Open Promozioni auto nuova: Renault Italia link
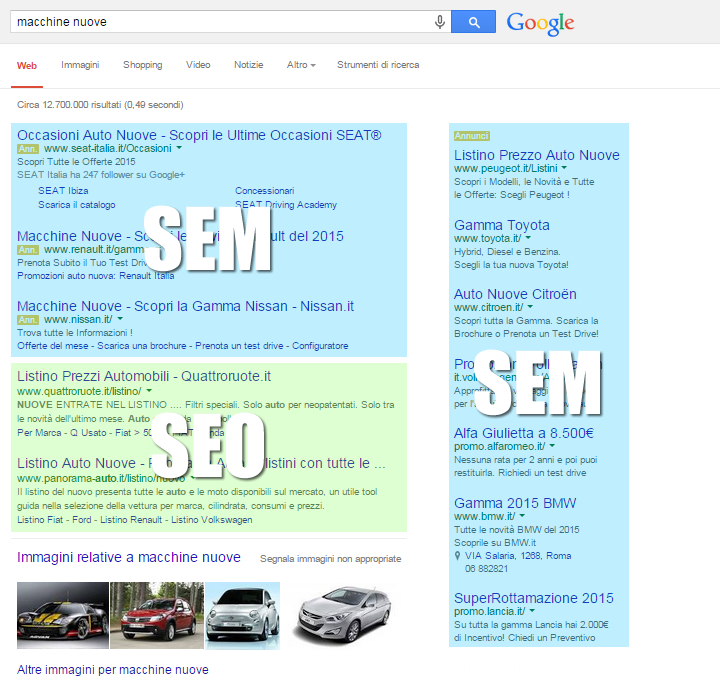The height and width of the screenshot is (683, 720). [96, 276]
